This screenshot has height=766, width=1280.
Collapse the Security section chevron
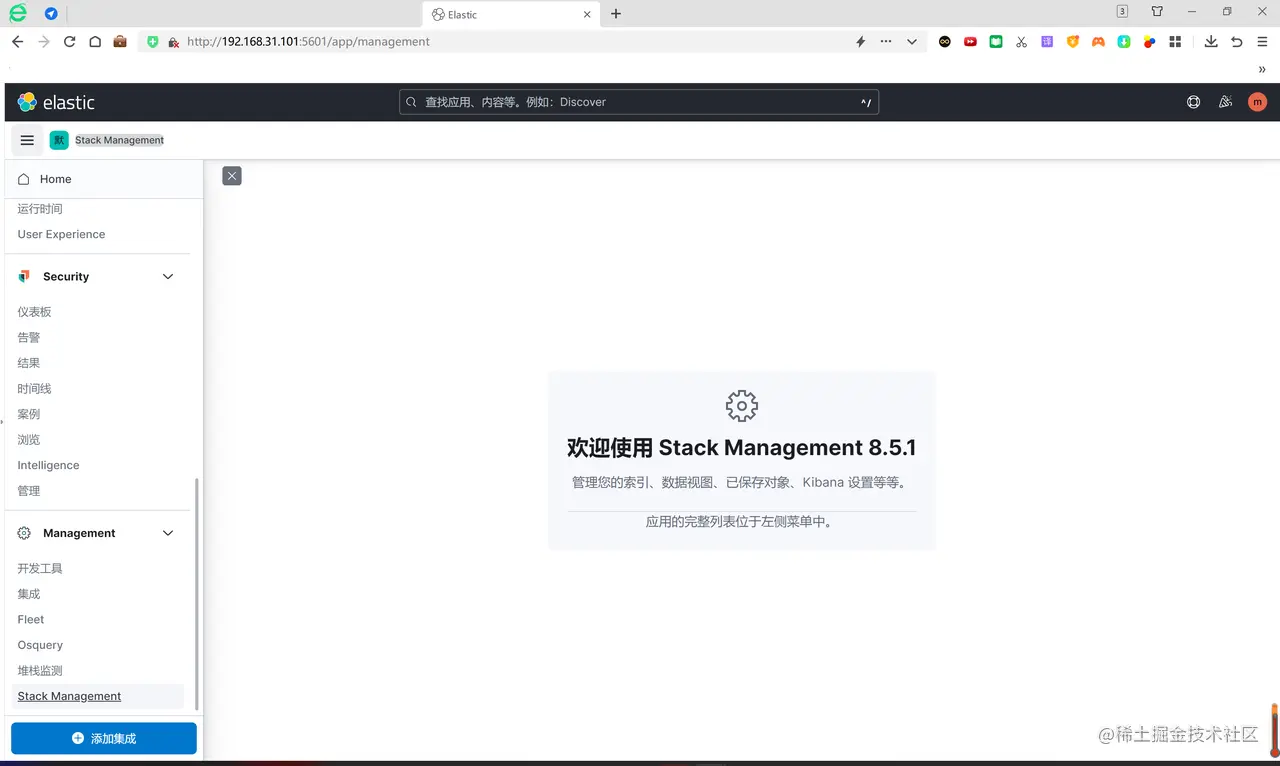(168, 277)
